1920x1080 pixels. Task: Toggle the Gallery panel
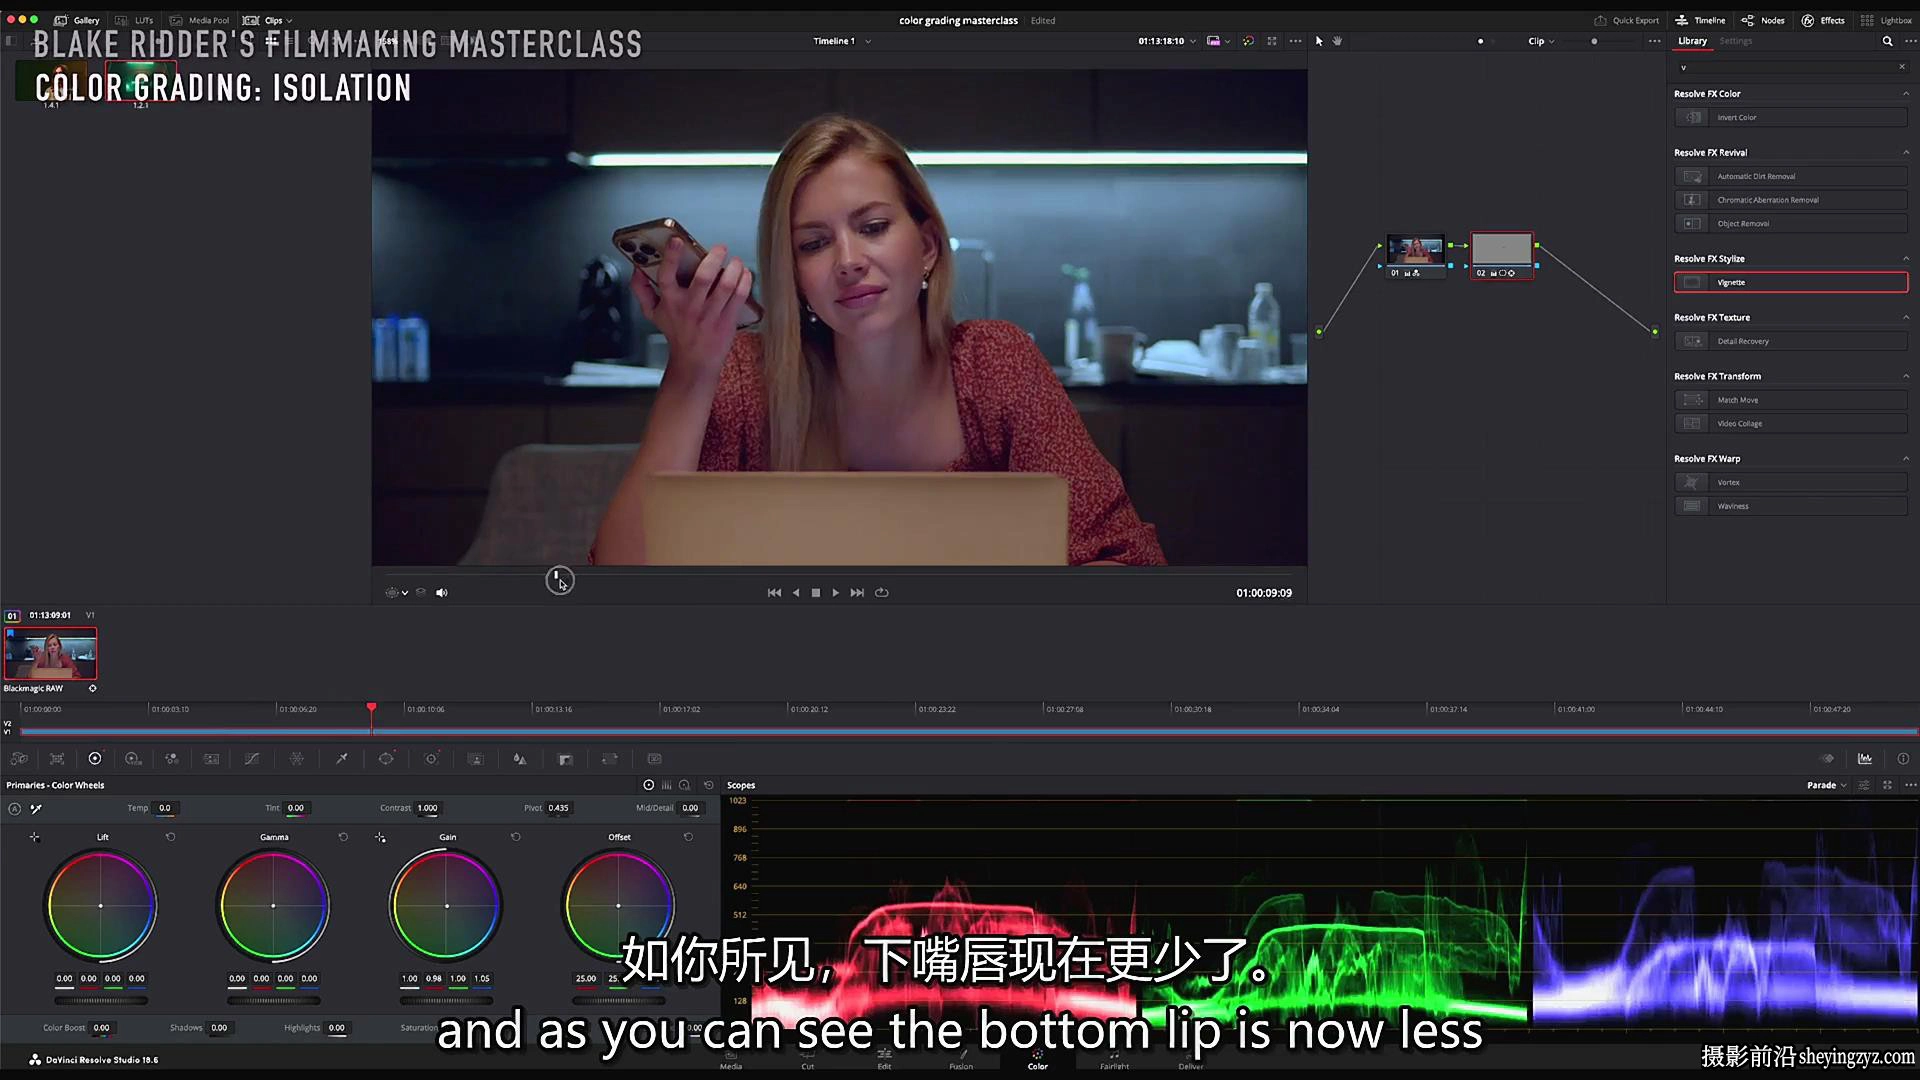click(77, 20)
